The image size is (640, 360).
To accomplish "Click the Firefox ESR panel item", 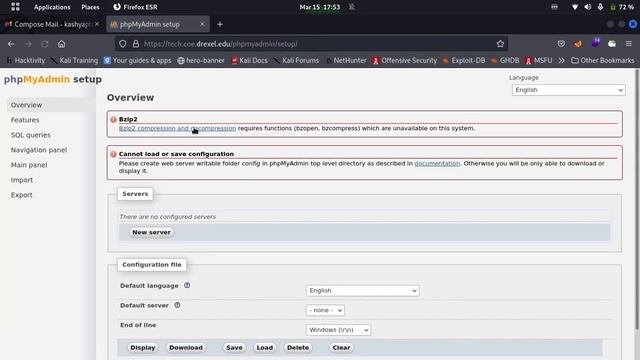I will point(135,7).
